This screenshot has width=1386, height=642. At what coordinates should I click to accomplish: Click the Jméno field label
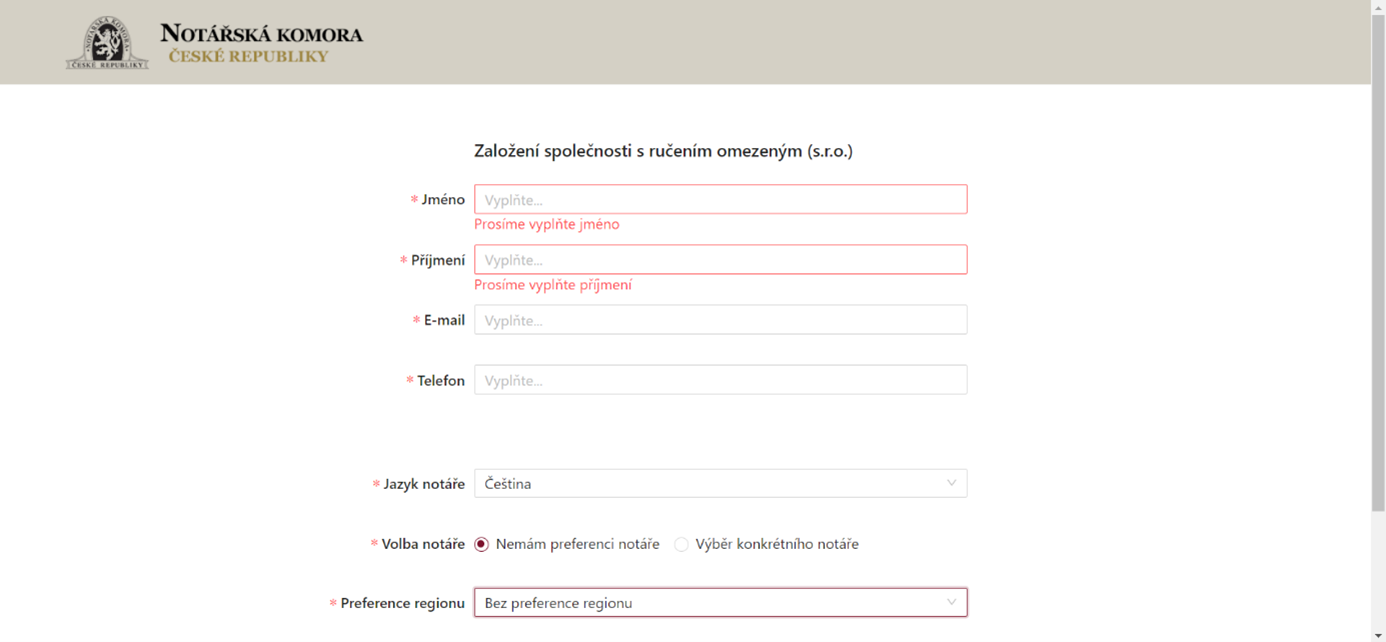[443, 199]
